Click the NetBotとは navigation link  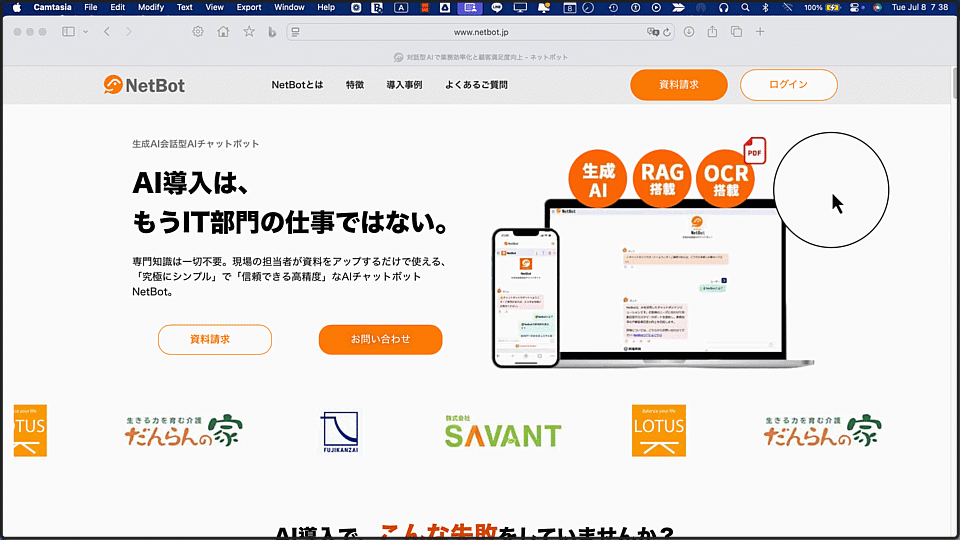(297, 85)
